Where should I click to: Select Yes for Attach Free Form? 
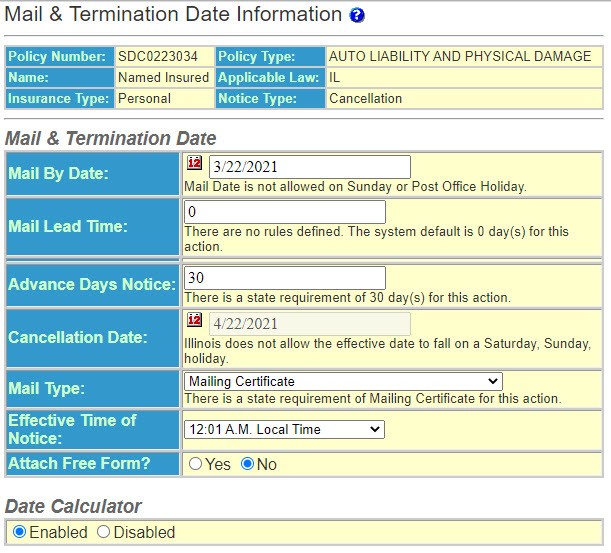[x=195, y=464]
